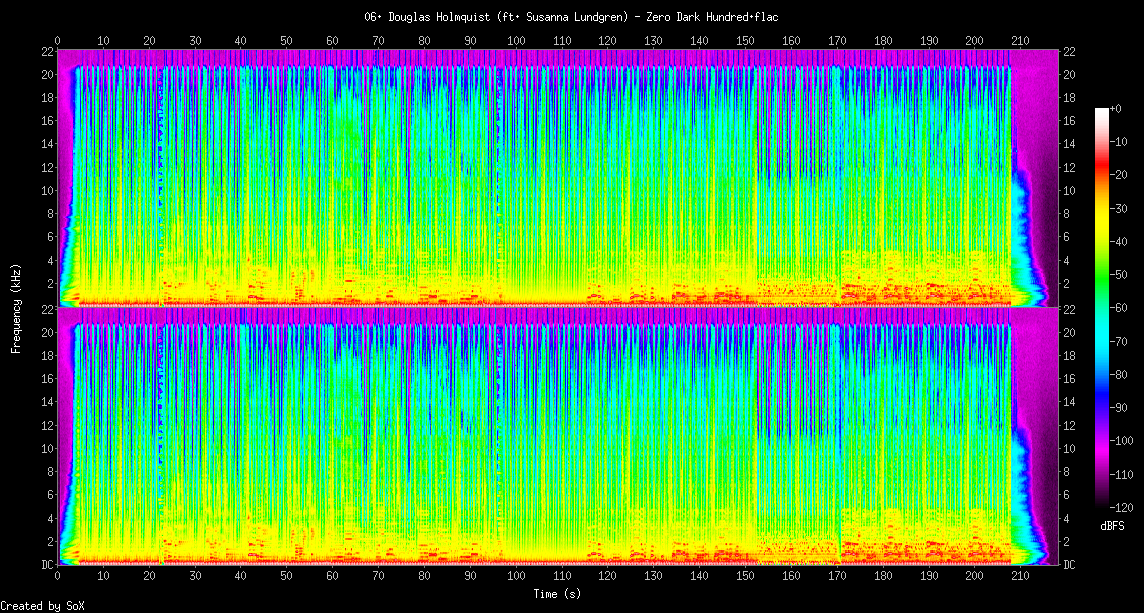Click the "Time (s)" axis label
The width and height of the screenshot is (1144, 613).
tap(558, 594)
